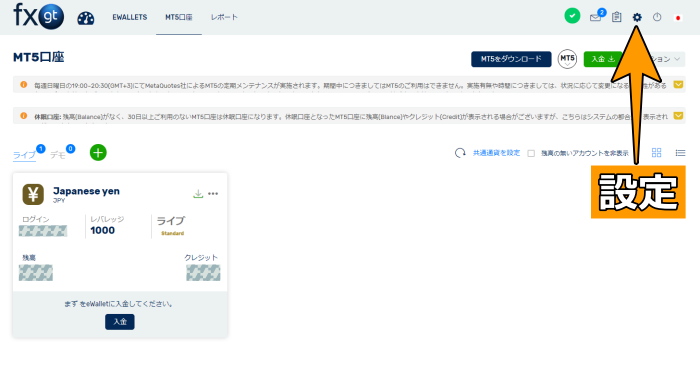Click the green verification checkmark icon
This screenshot has height=385, width=700.
[x=572, y=16]
